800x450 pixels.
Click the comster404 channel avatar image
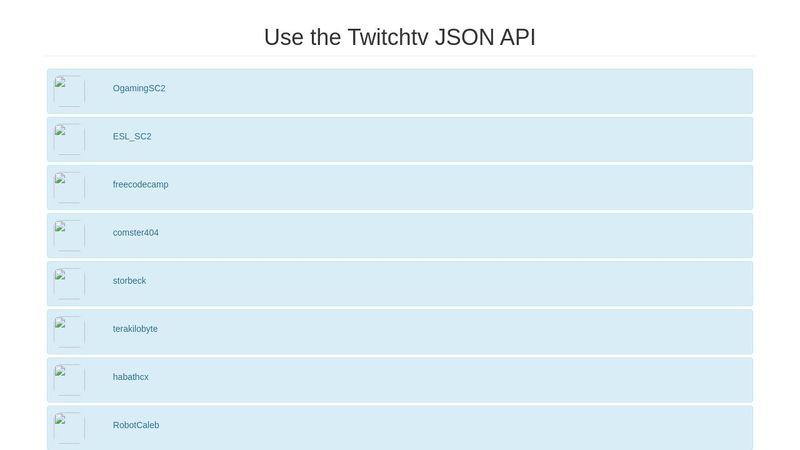(x=69, y=235)
